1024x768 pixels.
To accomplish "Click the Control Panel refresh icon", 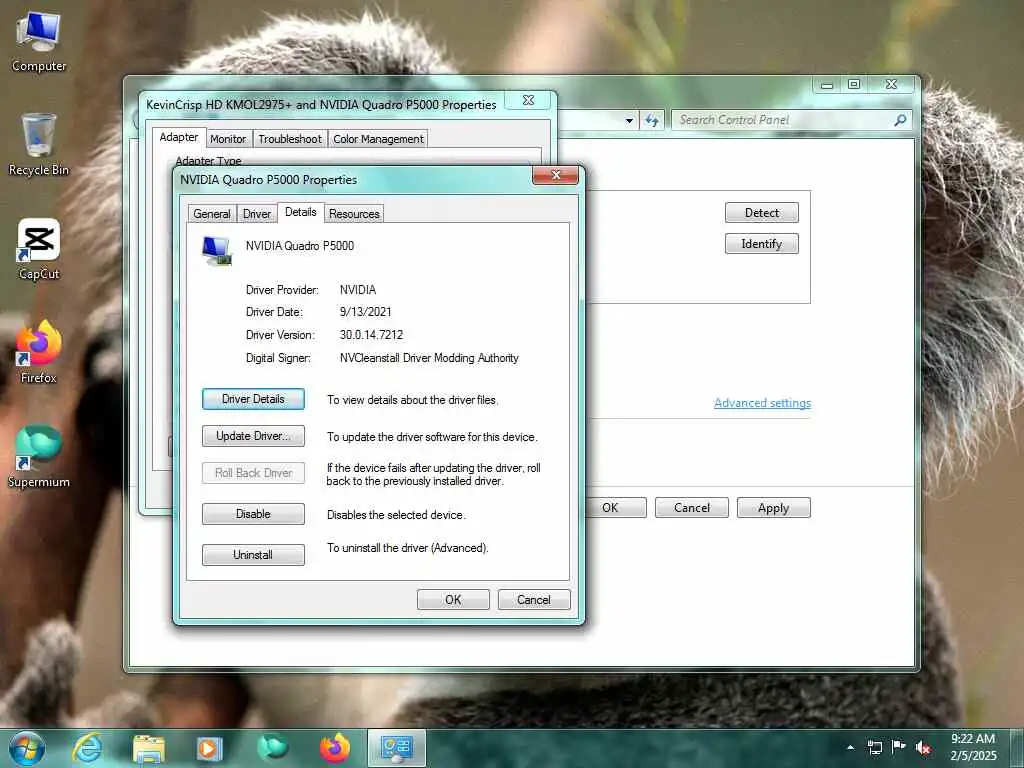I will (651, 120).
